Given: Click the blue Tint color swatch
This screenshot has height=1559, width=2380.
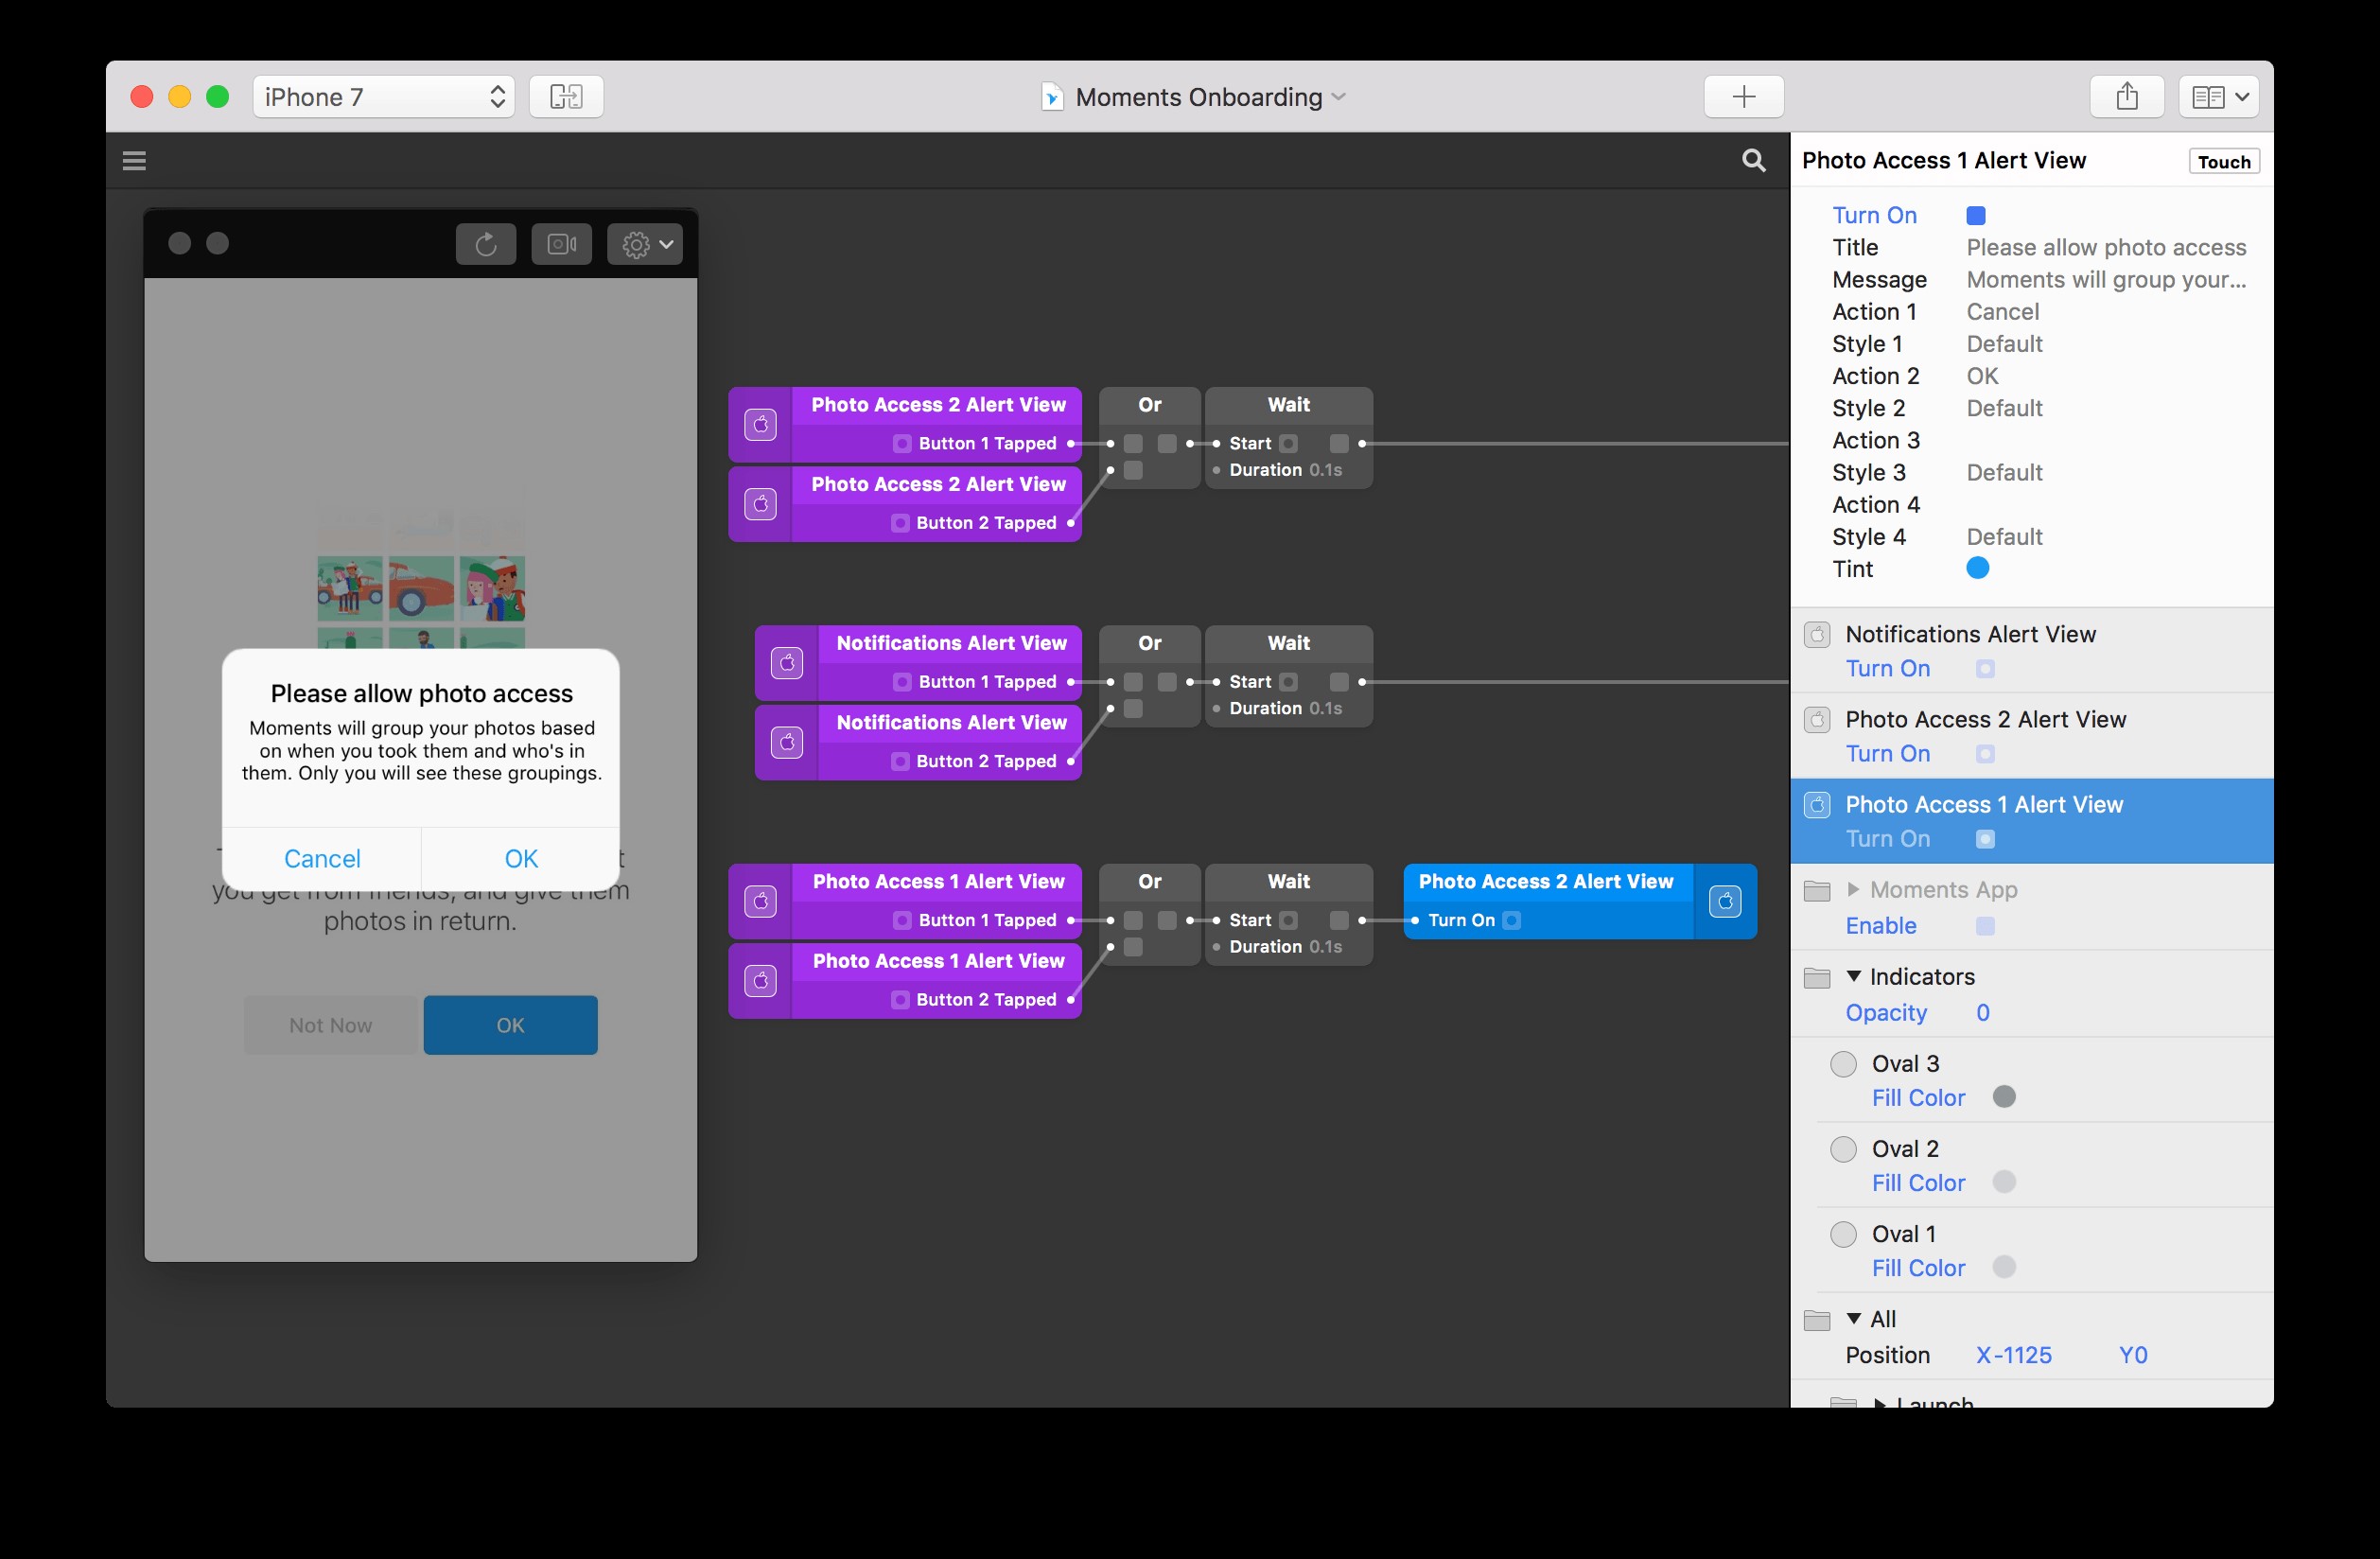Looking at the screenshot, I should click(x=1977, y=569).
